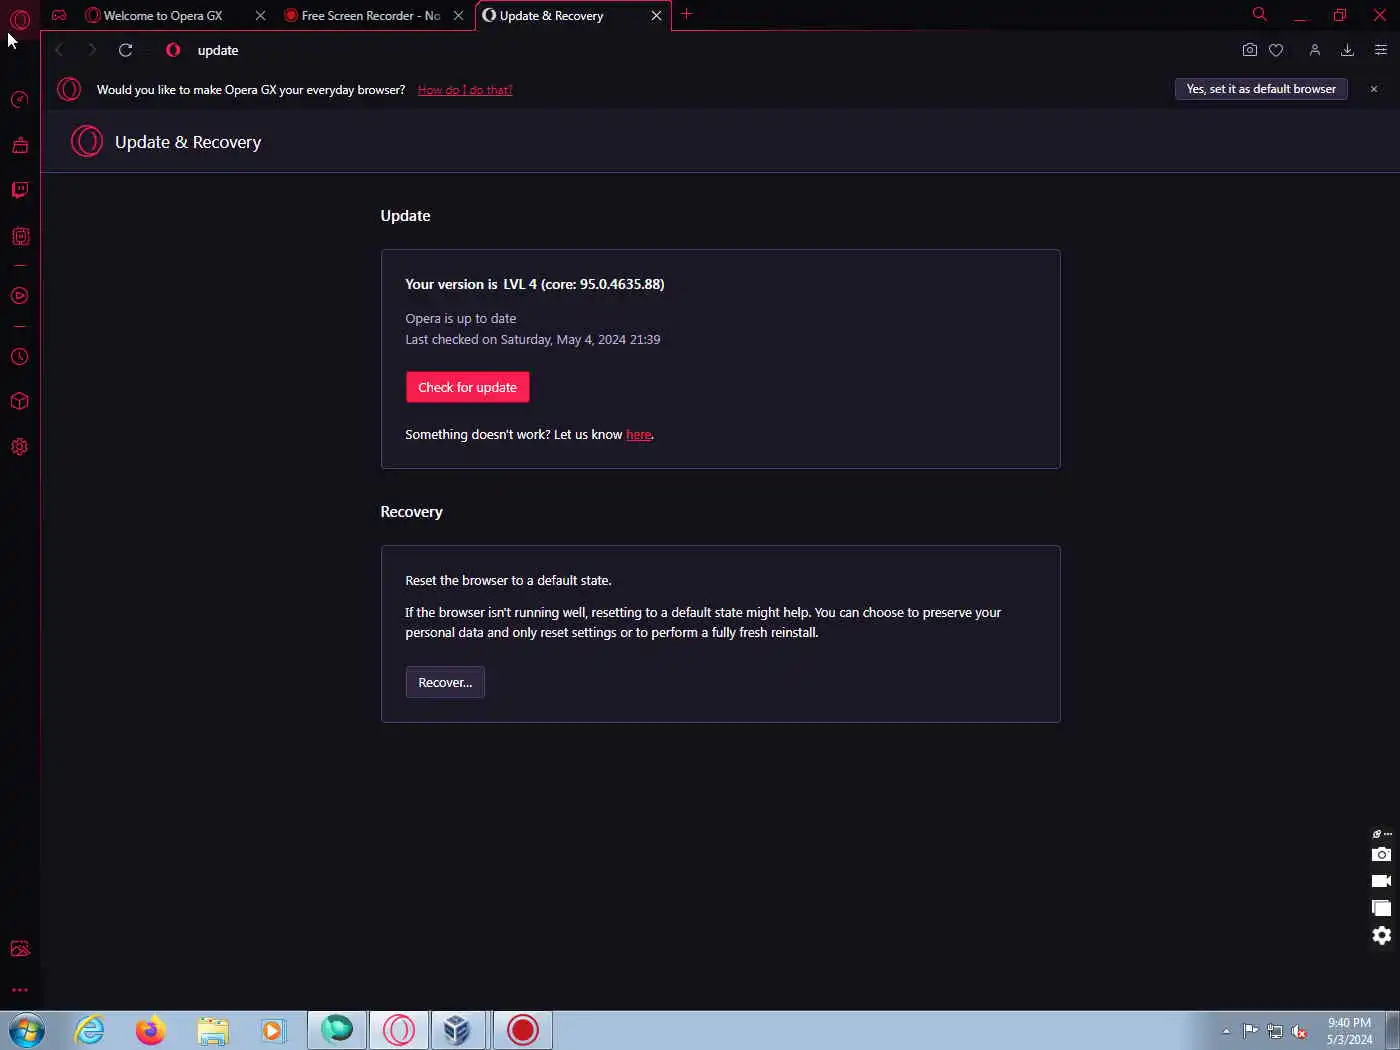Image resolution: width=1400 pixels, height=1050 pixels.
Task: Open the How do I do that? link
Action: (x=464, y=90)
